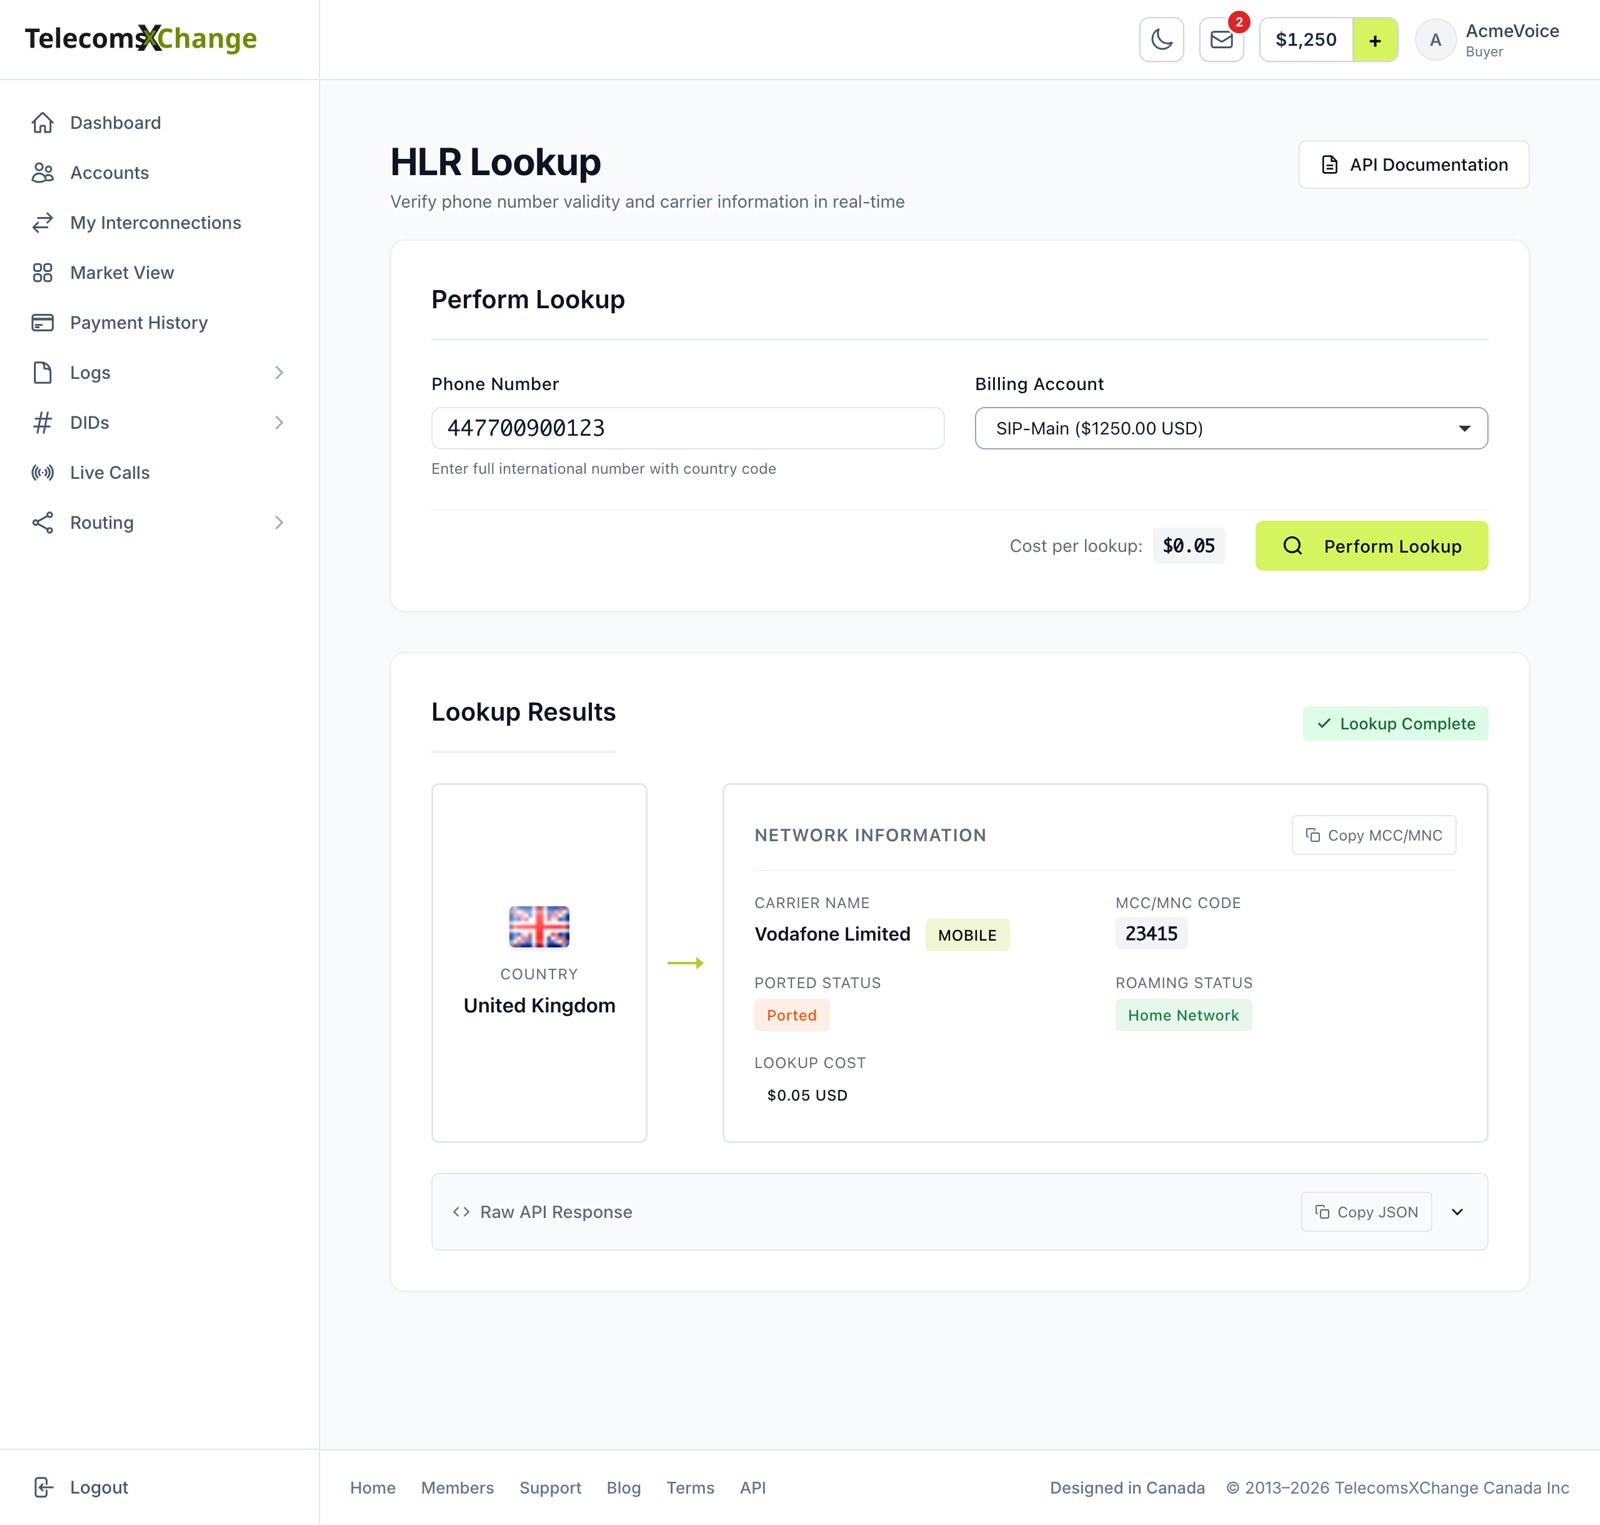Expand the DIDs submenu chevron
This screenshot has height=1525, width=1600.
(x=279, y=423)
